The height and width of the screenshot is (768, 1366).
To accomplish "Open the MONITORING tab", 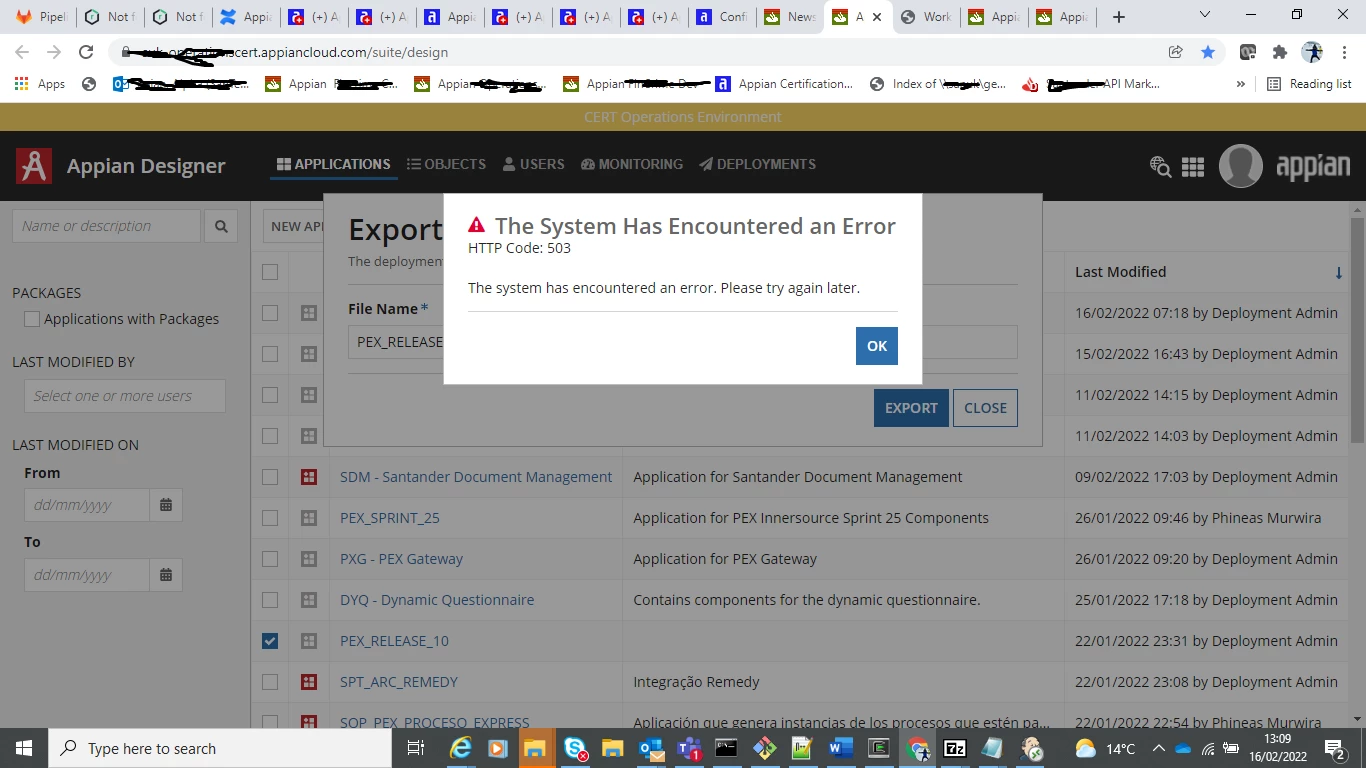I will [x=632, y=164].
